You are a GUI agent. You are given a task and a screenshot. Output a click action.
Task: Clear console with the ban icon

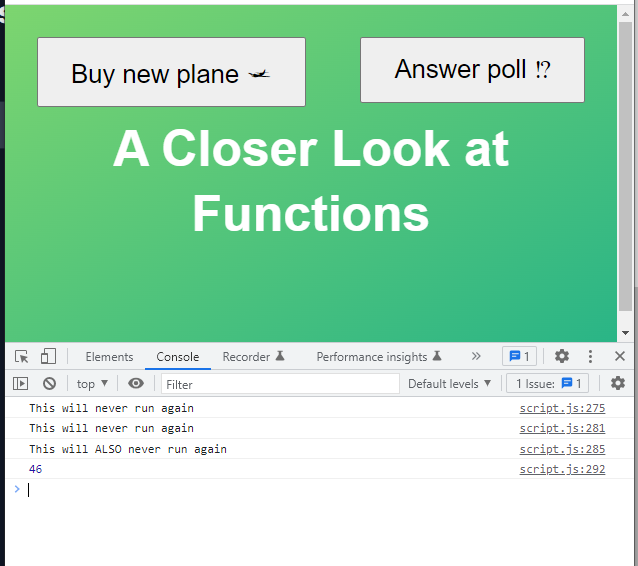pyautogui.click(x=49, y=383)
